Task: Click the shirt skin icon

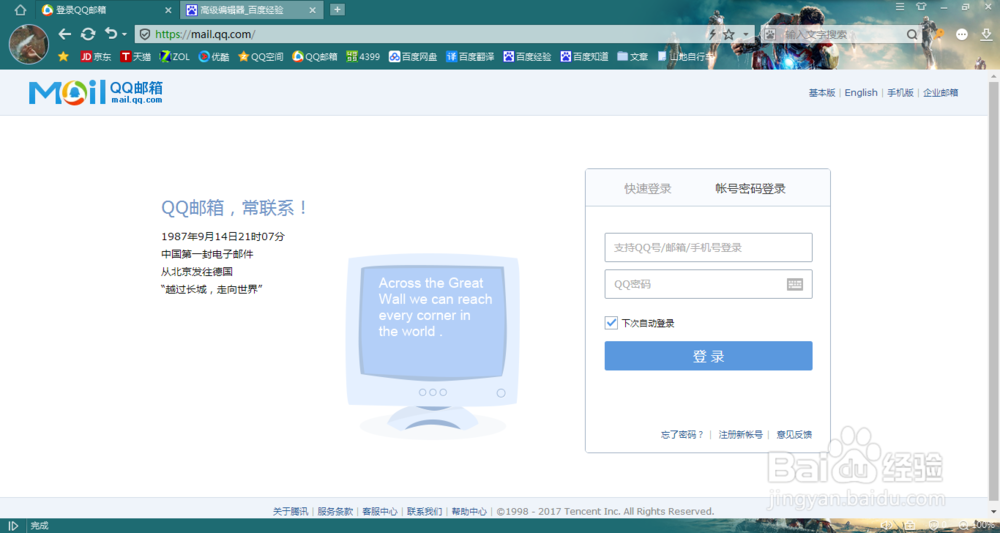Action: coord(920,7)
